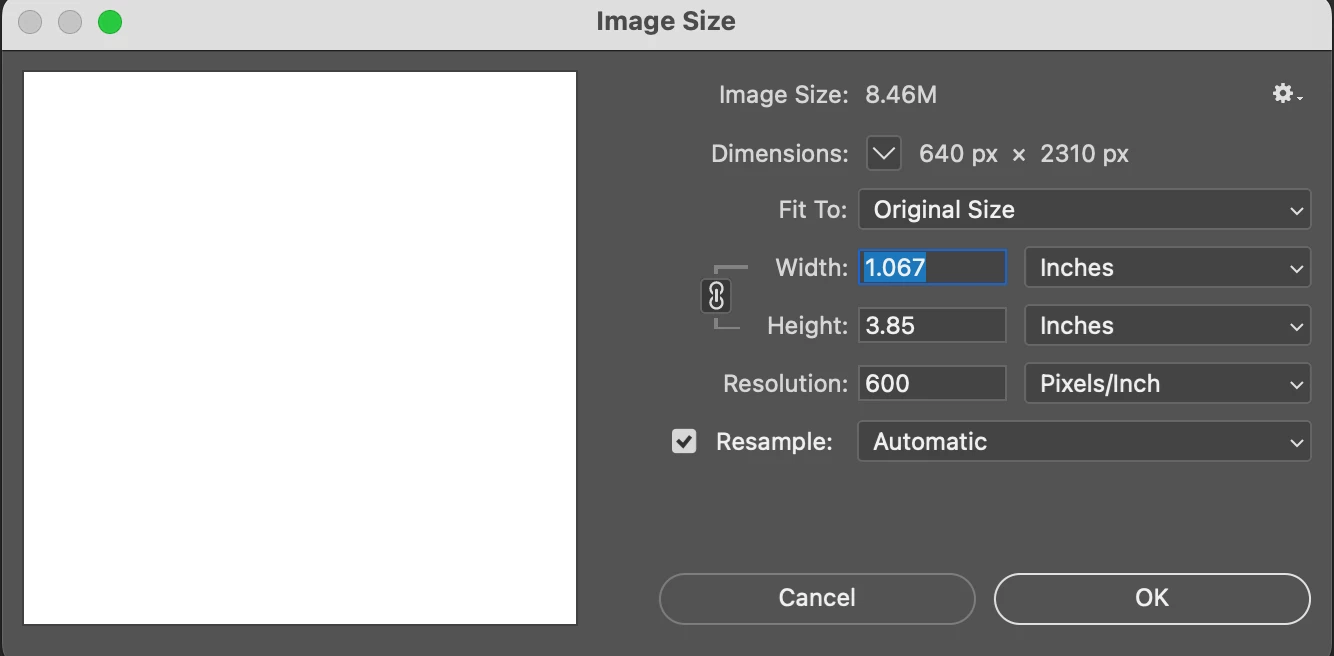The height and width of the screenshot is (656, 1334).
Task: Click the Resolution label text
Action: pyautogui.click(x=785, y=384)
